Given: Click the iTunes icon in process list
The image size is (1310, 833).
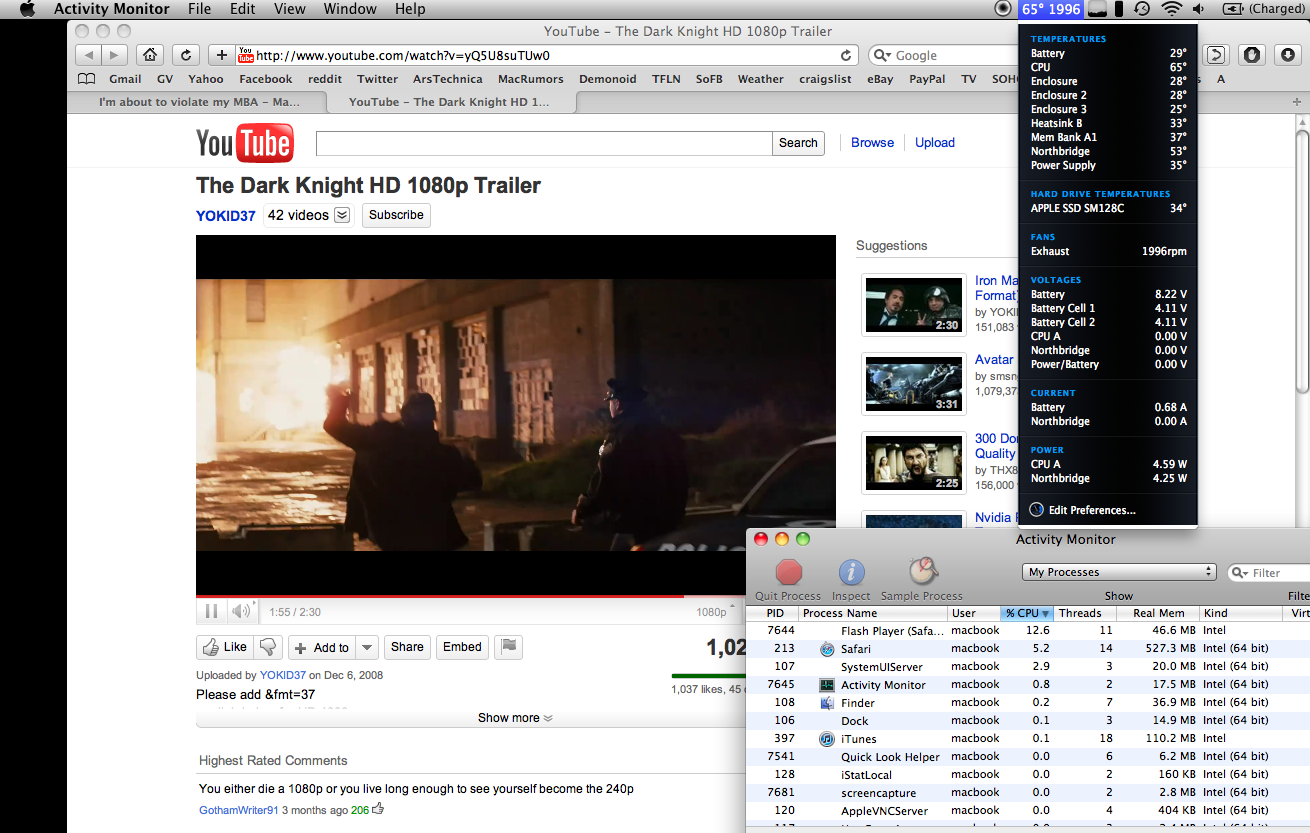Looking at the screenshot, I should pos(827,739).
